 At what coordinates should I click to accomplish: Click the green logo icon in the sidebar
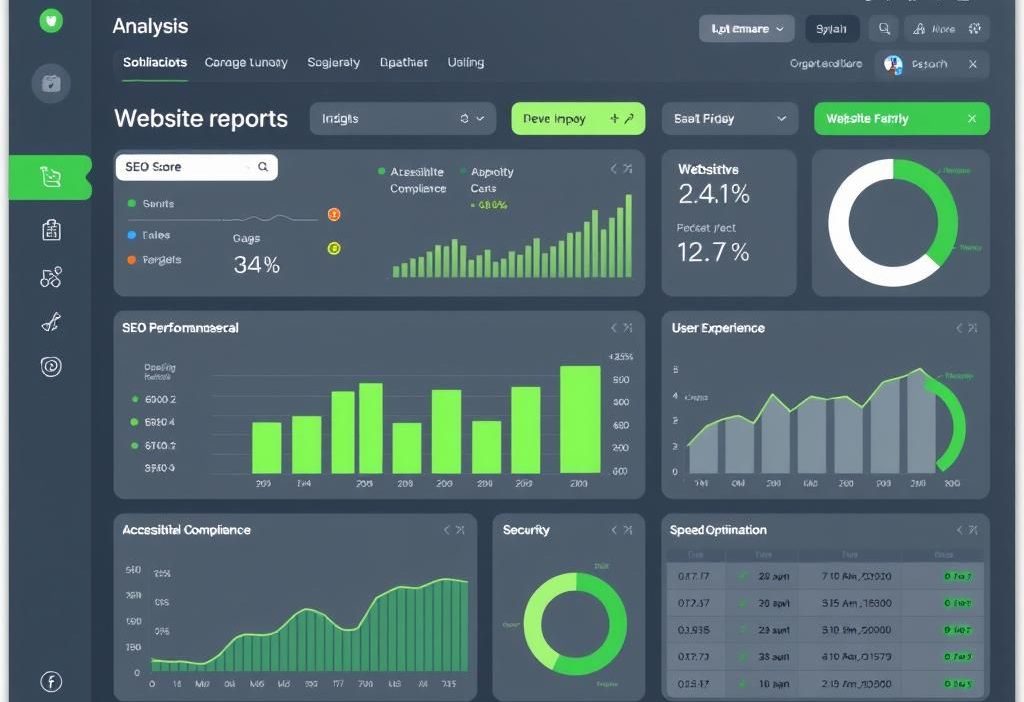pyautogui.click(x=51, y=22)
